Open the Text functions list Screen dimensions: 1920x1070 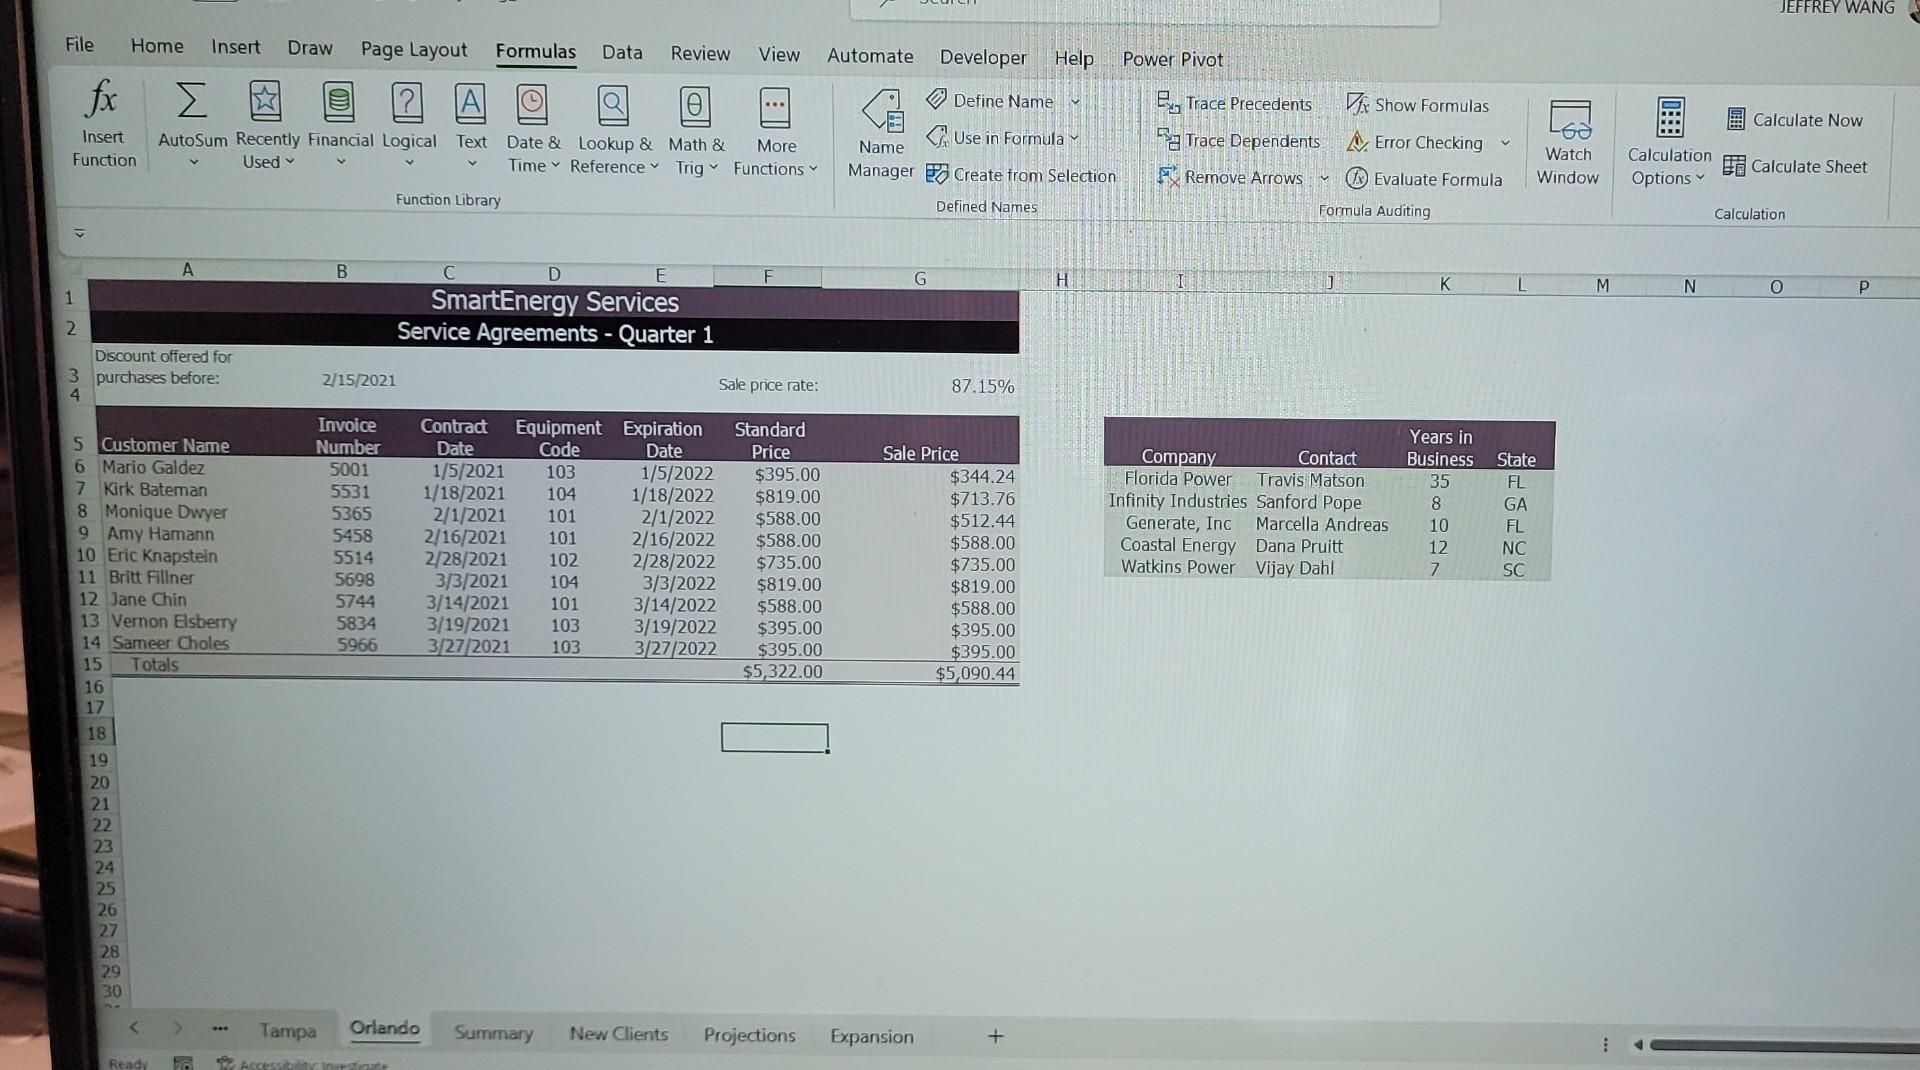tap(471, 127)
